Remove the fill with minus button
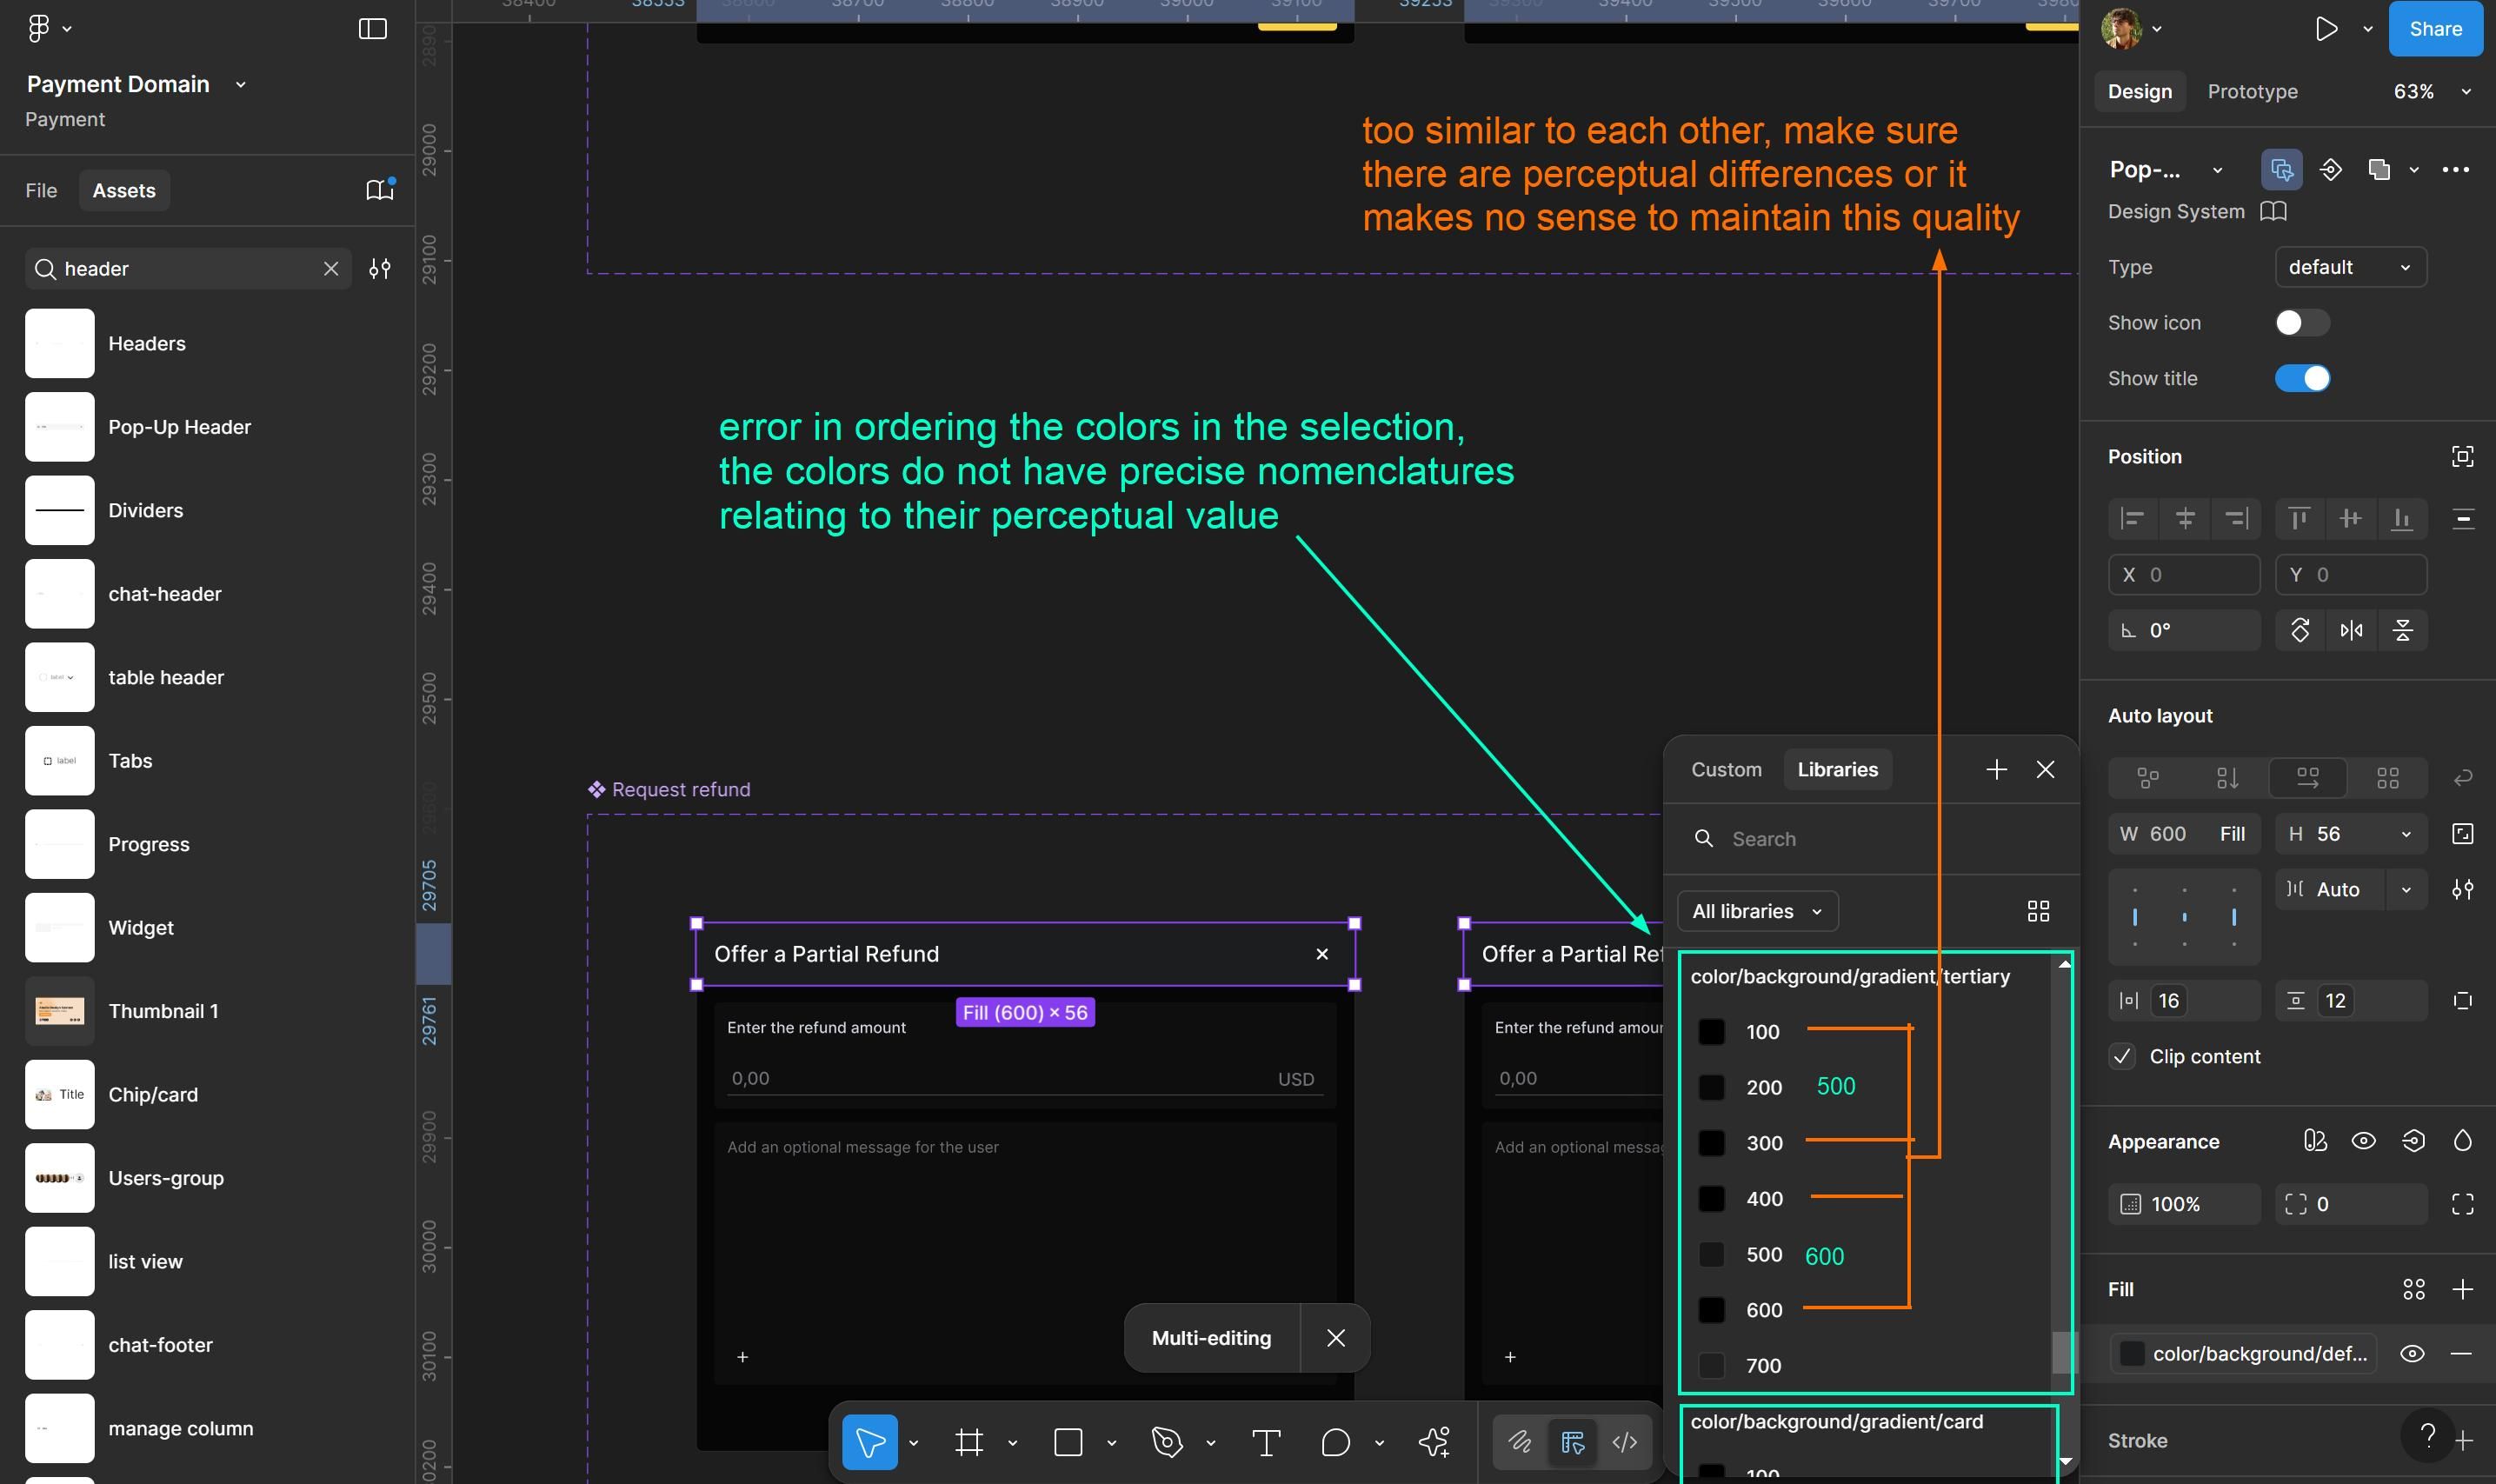Image resolution: width=2496 pixels, height=1484 pixels. [2461, 1354]
